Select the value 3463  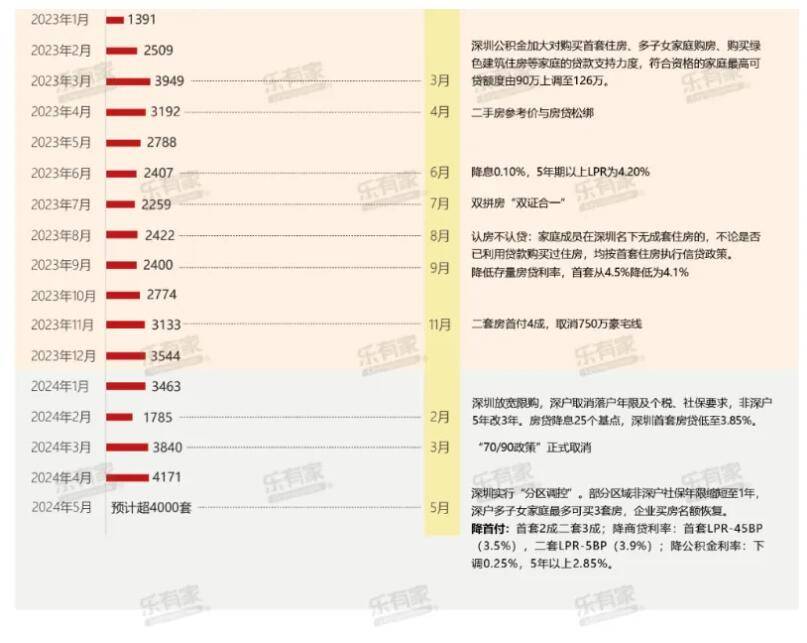[x=166, y=386]
